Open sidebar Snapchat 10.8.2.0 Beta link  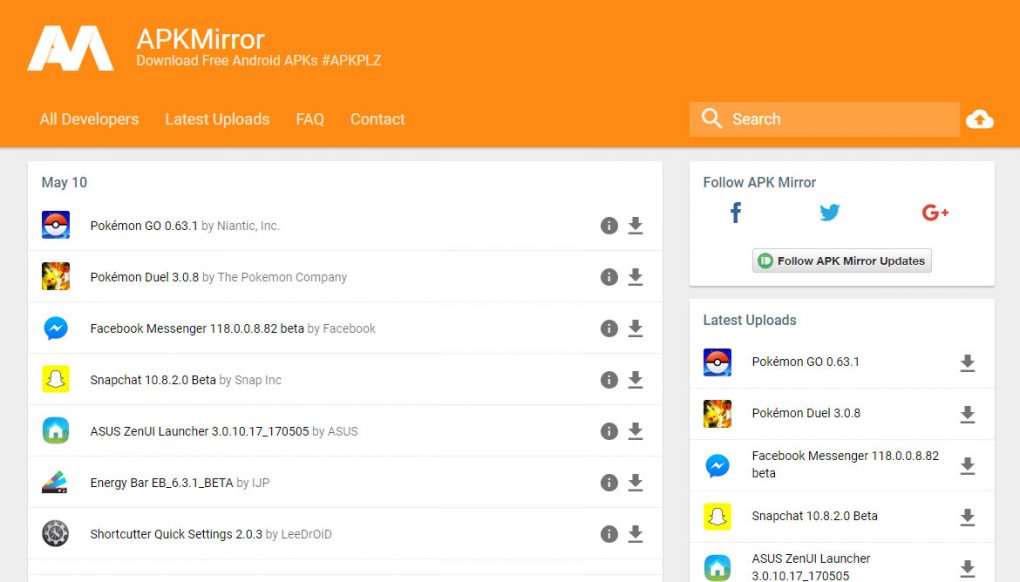click(814, 516)
